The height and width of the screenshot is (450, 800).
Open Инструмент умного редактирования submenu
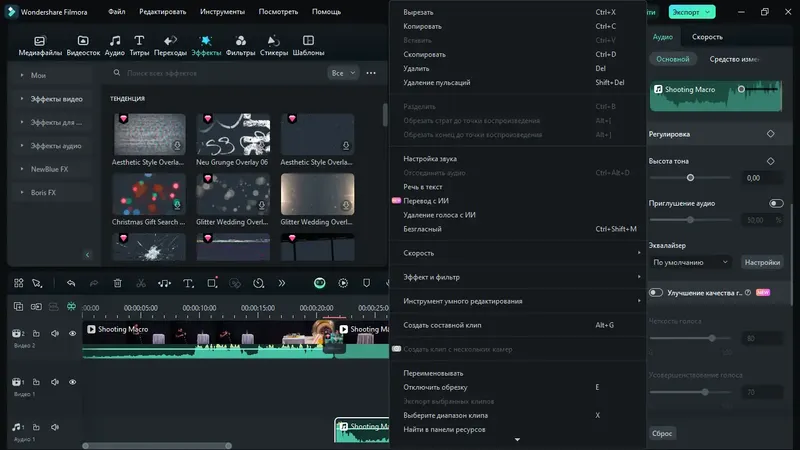[518, 301]
